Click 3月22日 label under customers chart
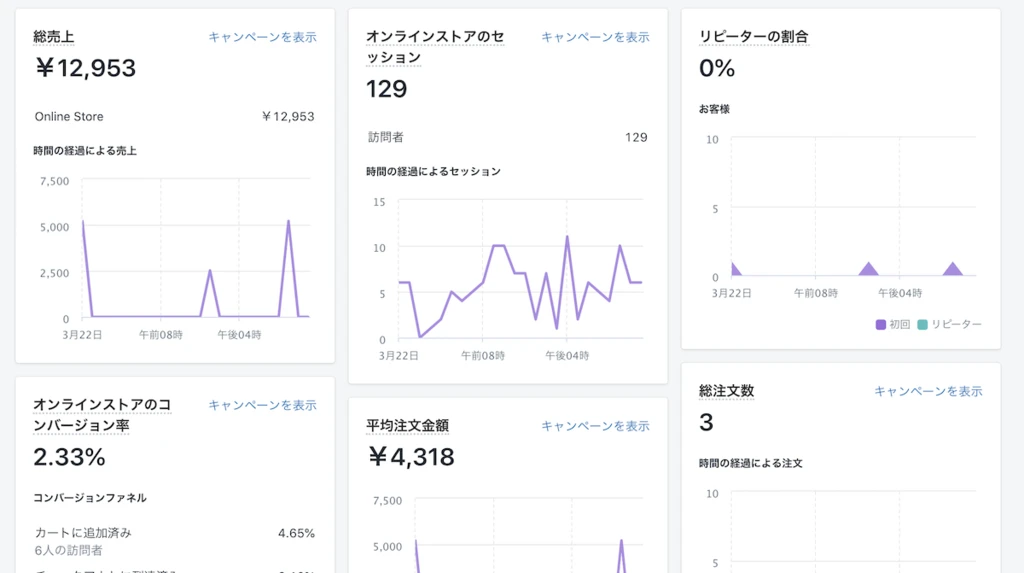Screen dimensions: 1024x573 pyautogui.click(x=731, y=293)
